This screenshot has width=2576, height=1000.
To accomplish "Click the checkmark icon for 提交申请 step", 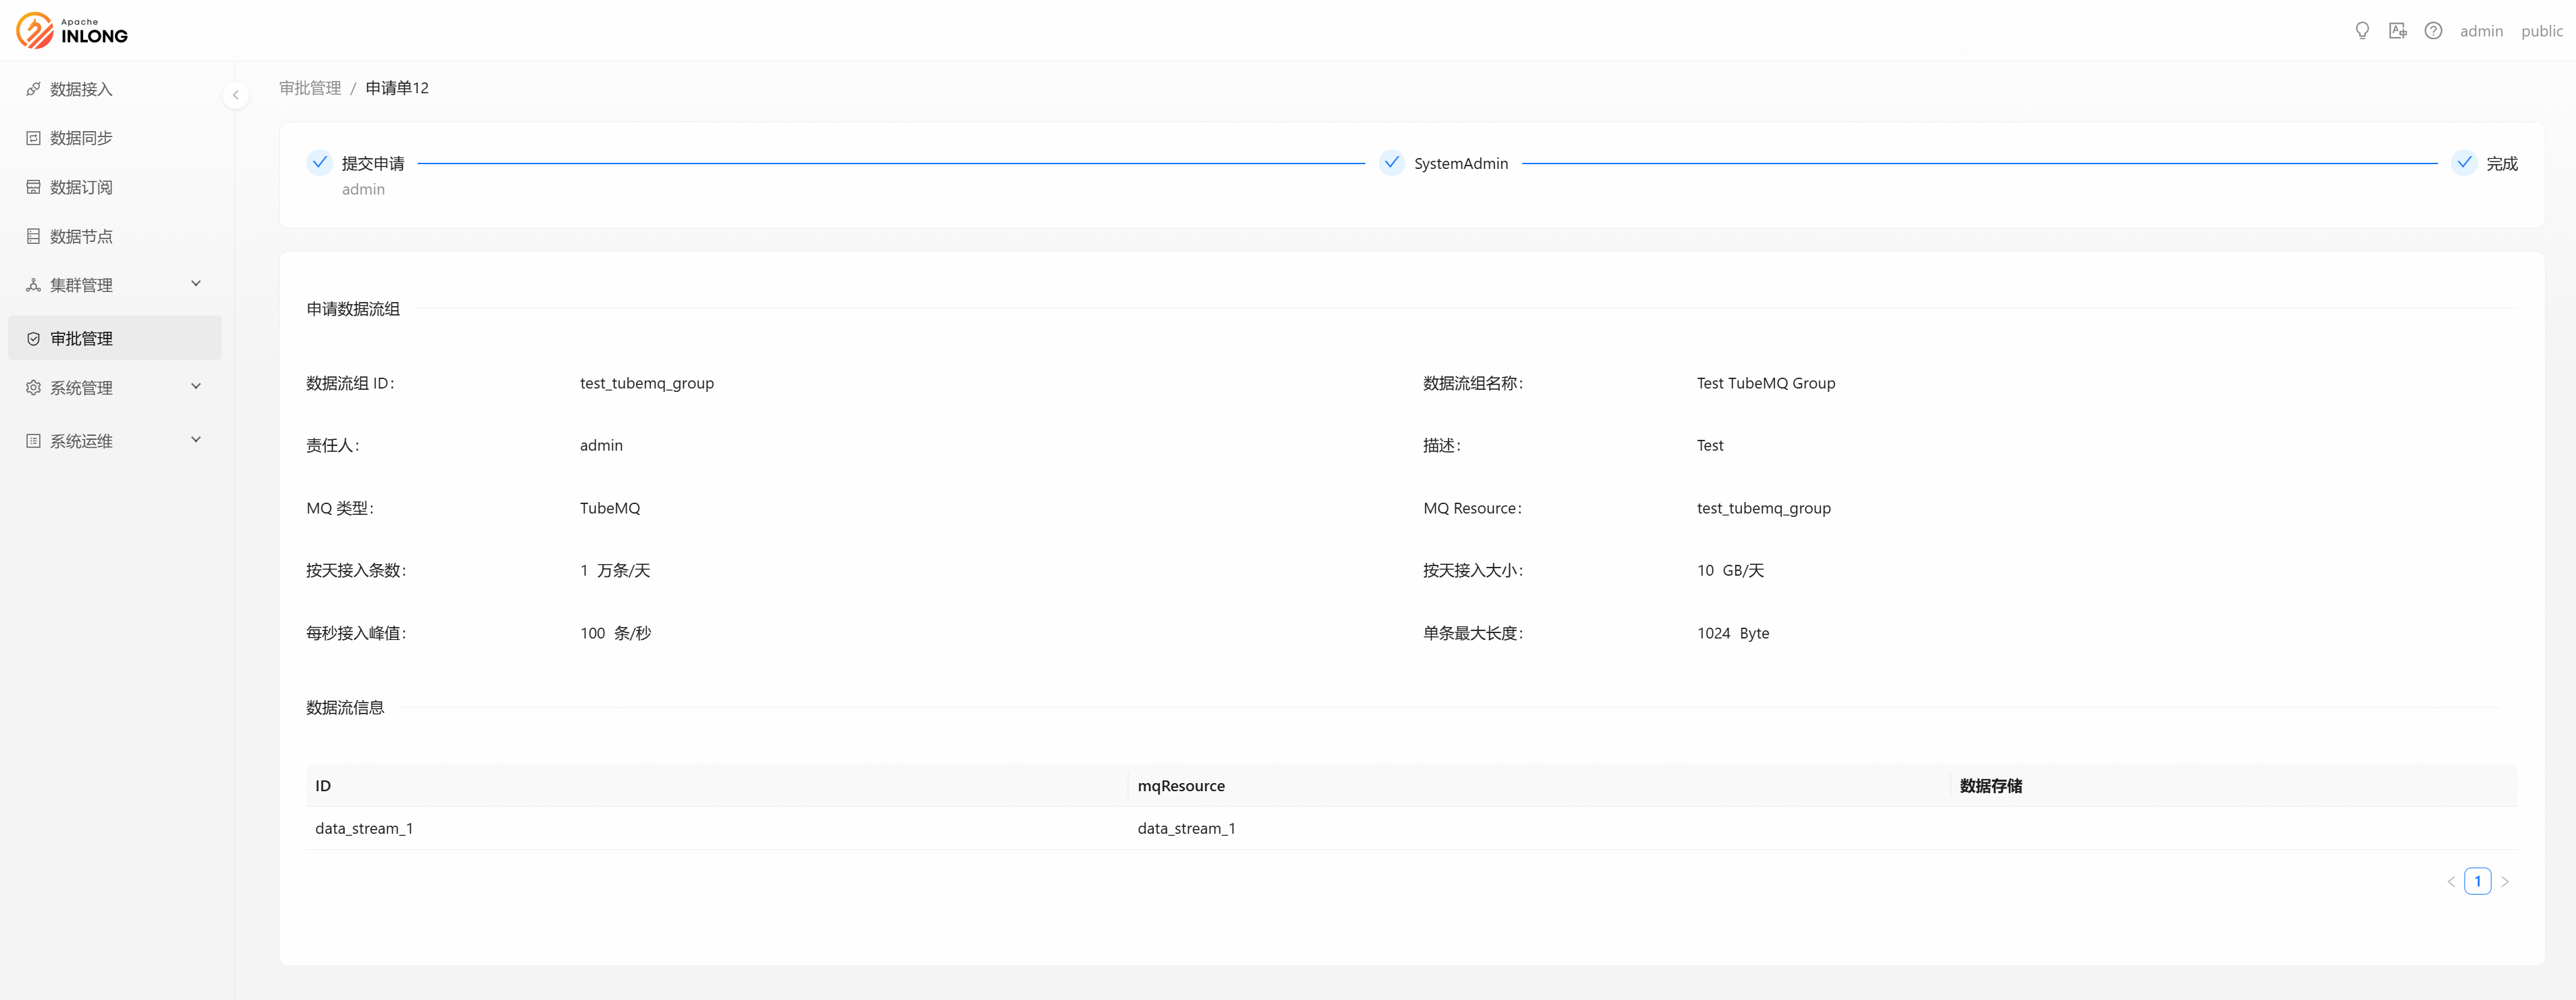I will pos(319,162).
